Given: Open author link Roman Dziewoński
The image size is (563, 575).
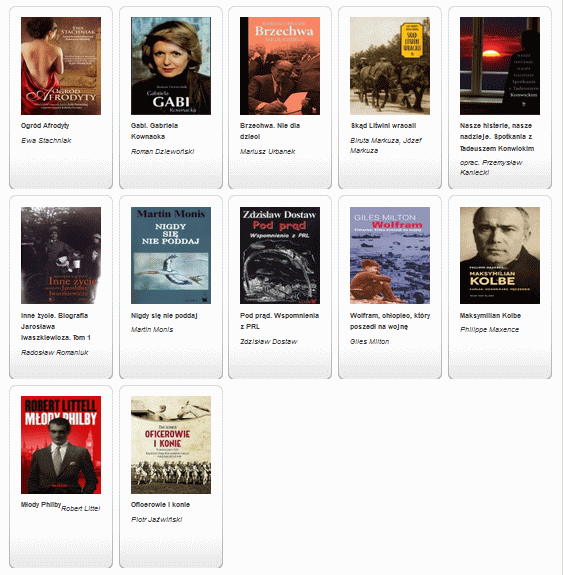Looking at the screenshot, I should pyautogui.click(x=162, y=151).
